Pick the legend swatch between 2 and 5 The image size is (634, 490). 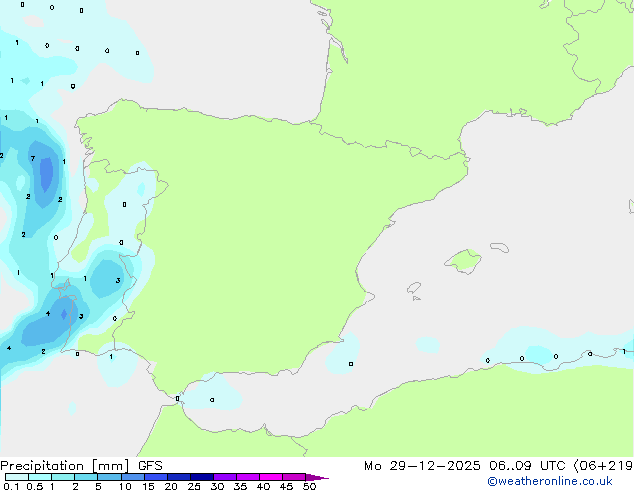coord(86,477)
